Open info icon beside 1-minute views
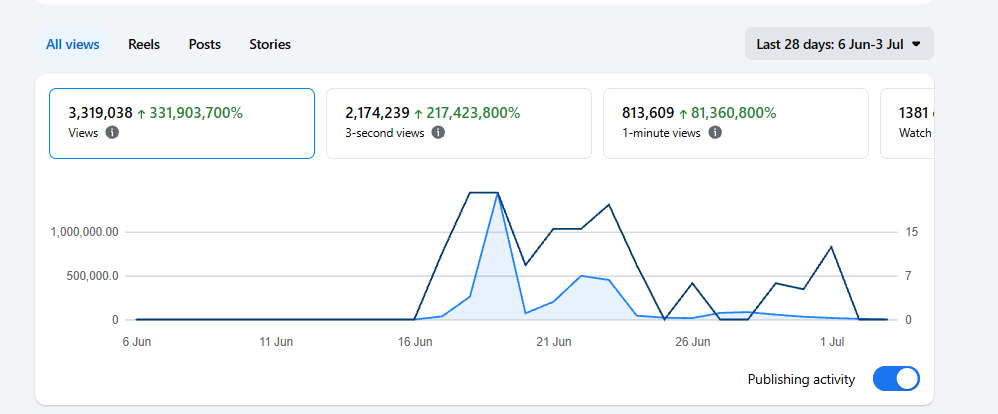The width and height of the screenshot is (998, 414). [x=715, y=133]
